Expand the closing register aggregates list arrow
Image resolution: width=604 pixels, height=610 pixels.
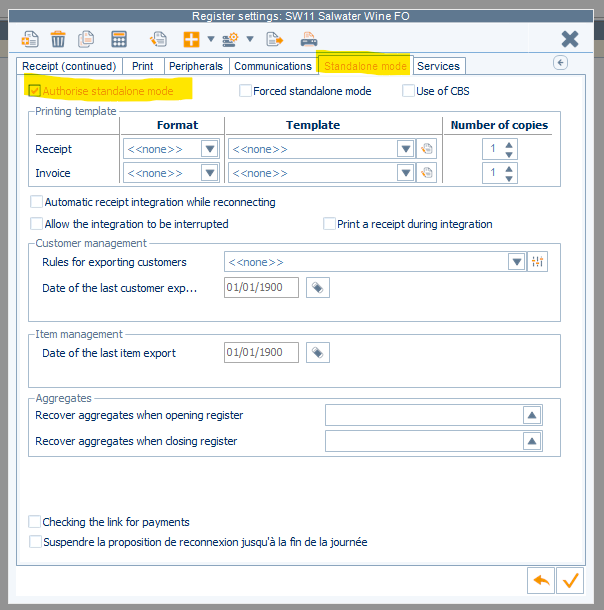pos(532,441)
